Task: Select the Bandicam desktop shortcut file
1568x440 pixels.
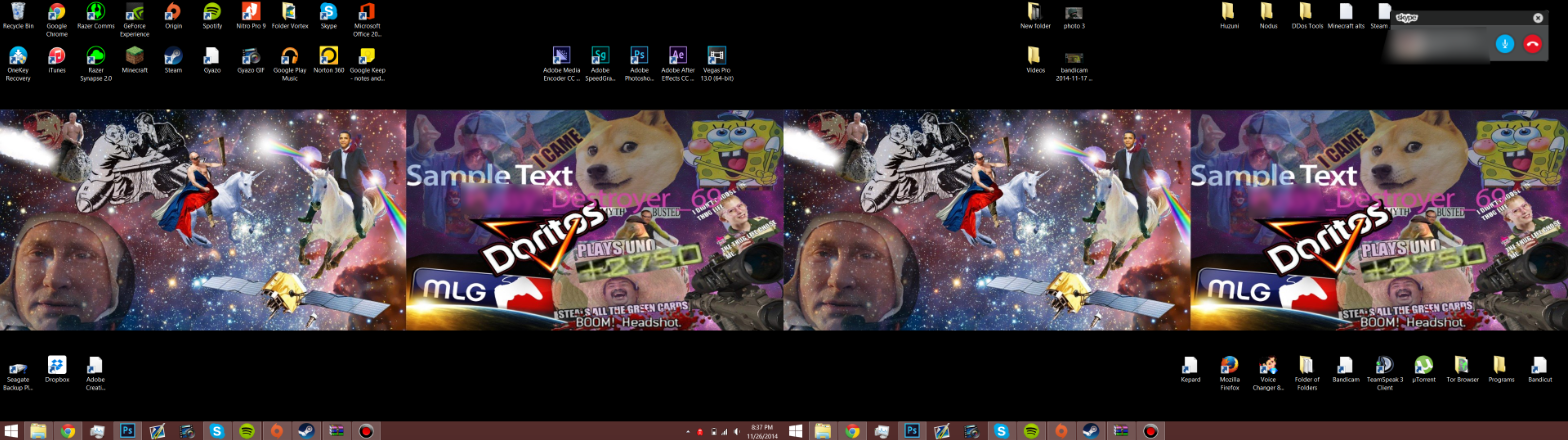Action: [x=1346, y=369]
